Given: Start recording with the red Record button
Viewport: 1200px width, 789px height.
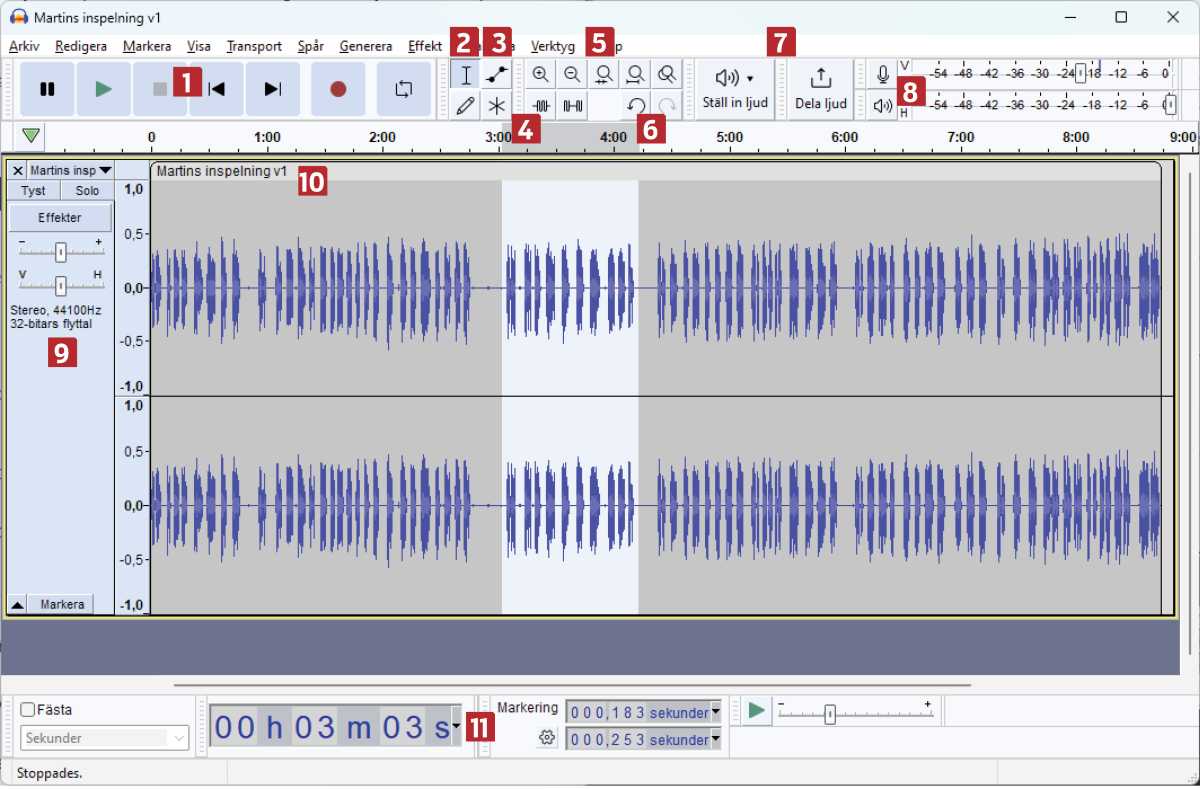Looking at the screenshot, I should tap(338, 89).
